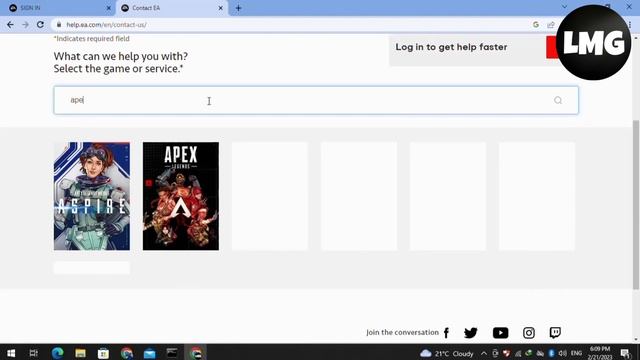640x360 pixels.
Task: Click the page vertical scrollbar
Action: 636,204
